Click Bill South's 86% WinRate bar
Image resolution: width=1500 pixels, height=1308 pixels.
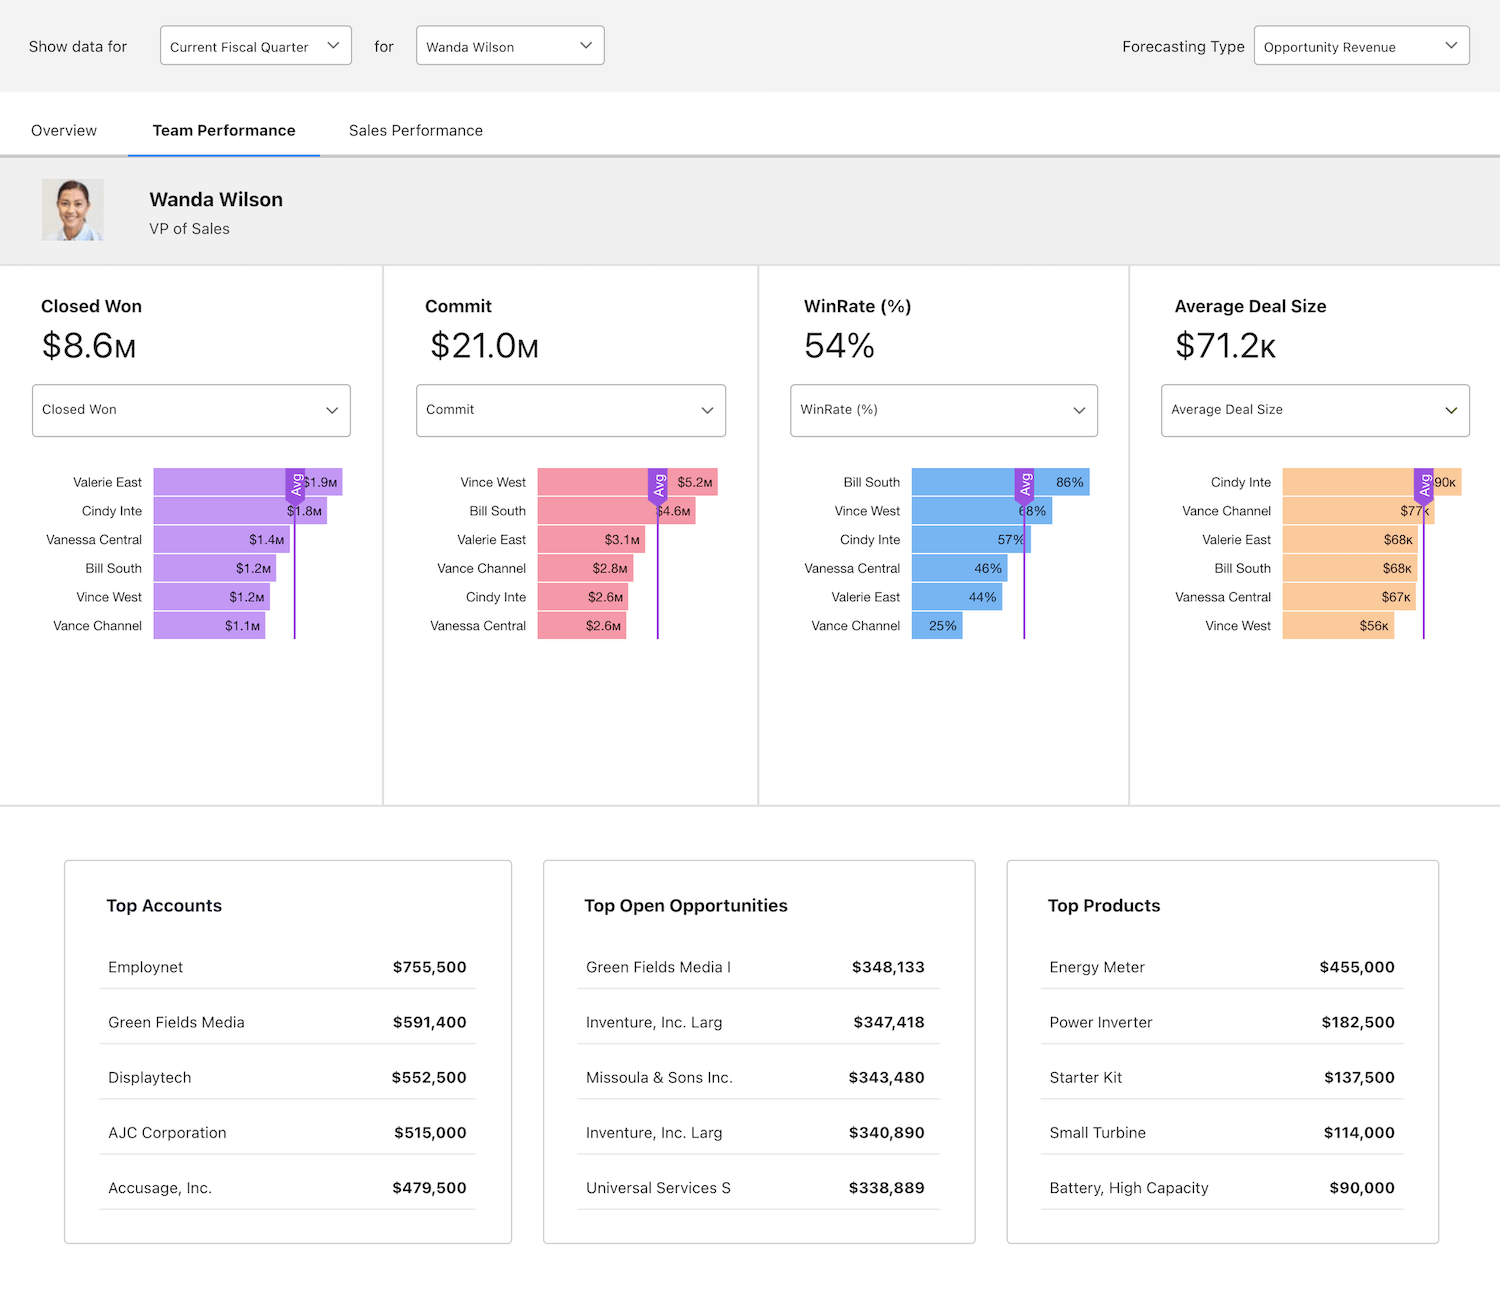(x=965, y=482)
